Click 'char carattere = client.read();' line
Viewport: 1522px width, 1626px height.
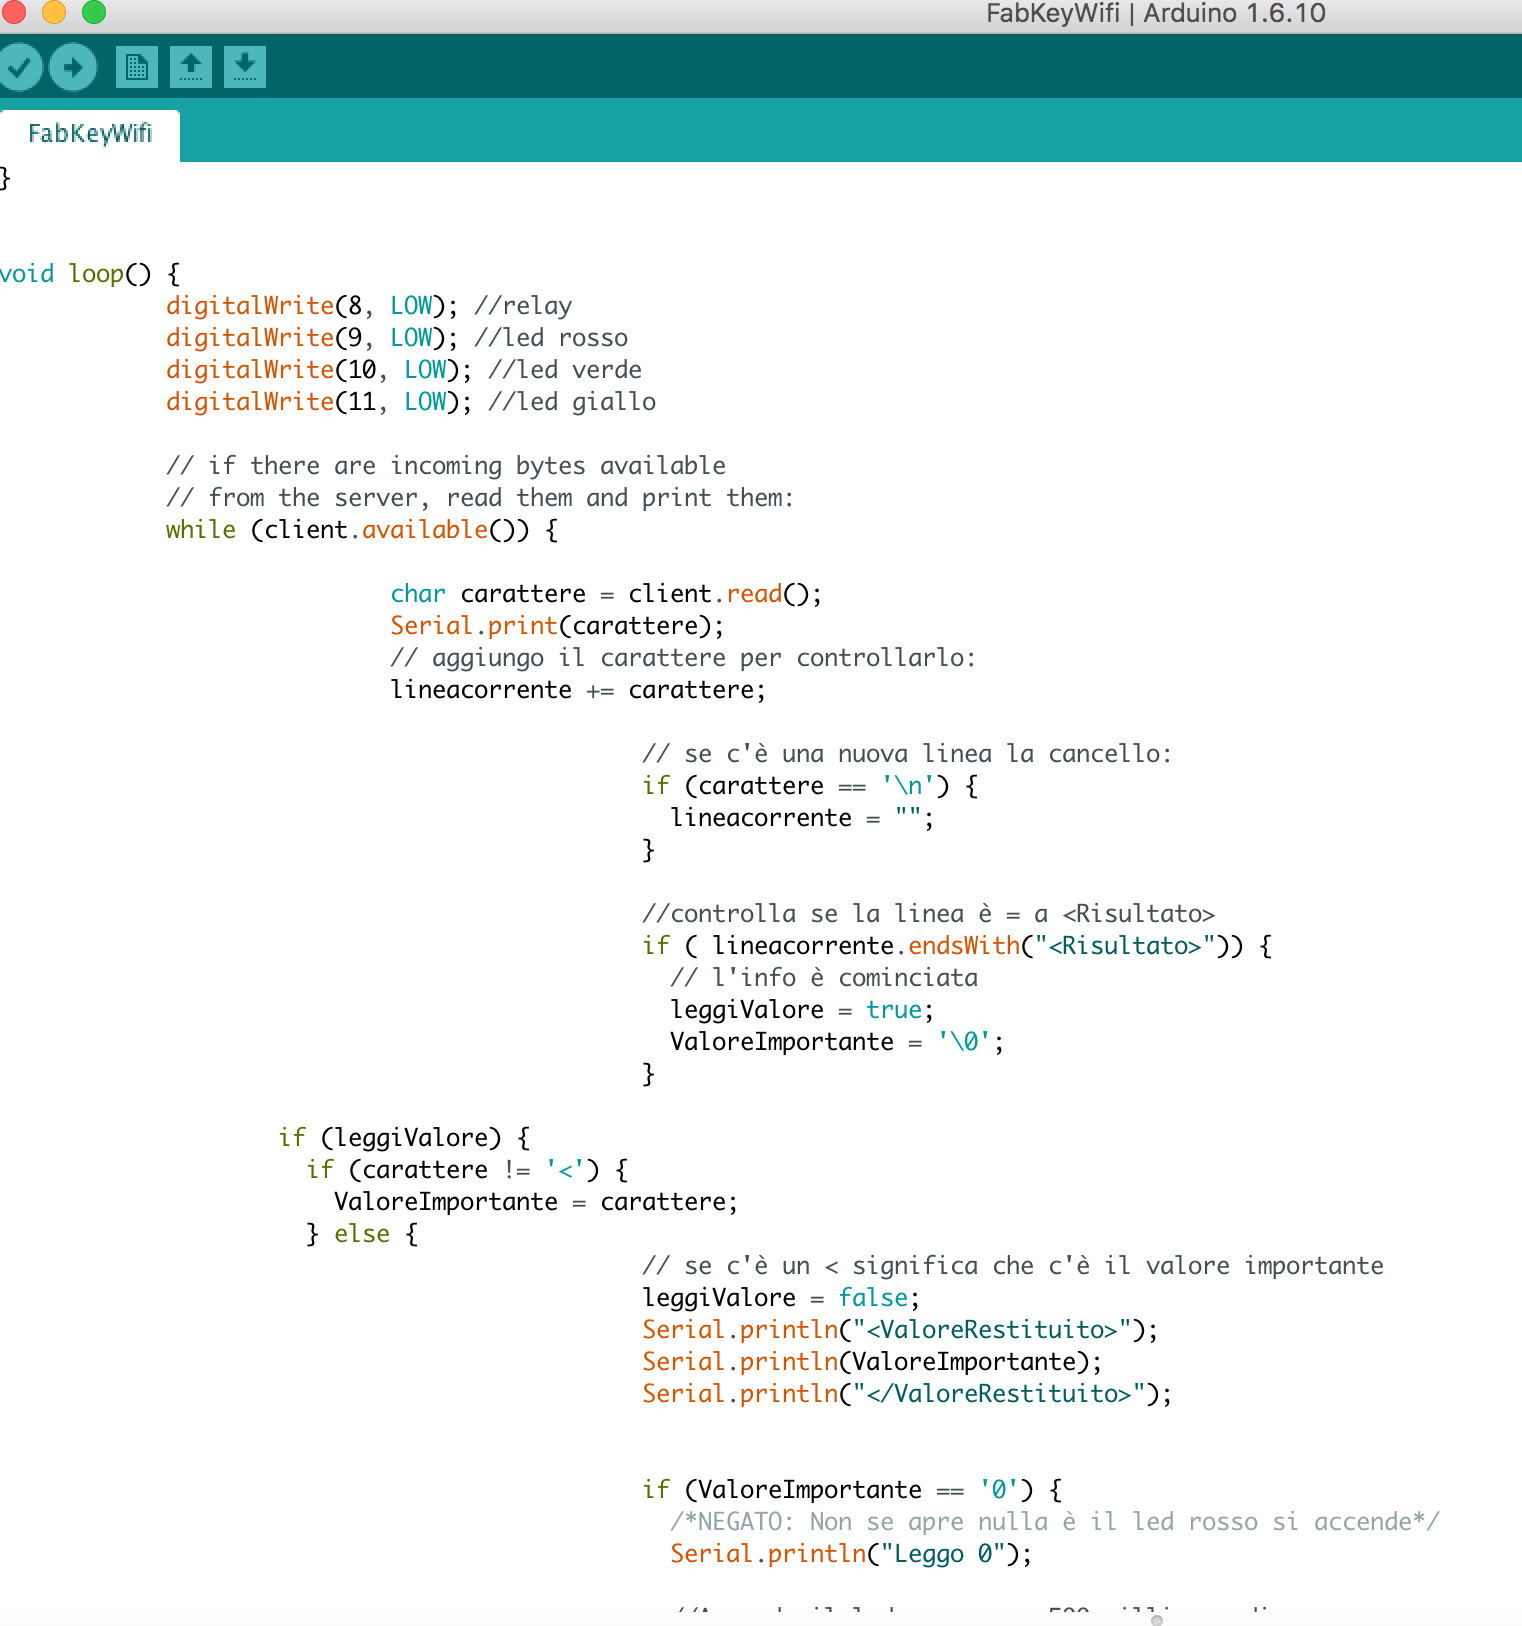(x=606, y=594)
